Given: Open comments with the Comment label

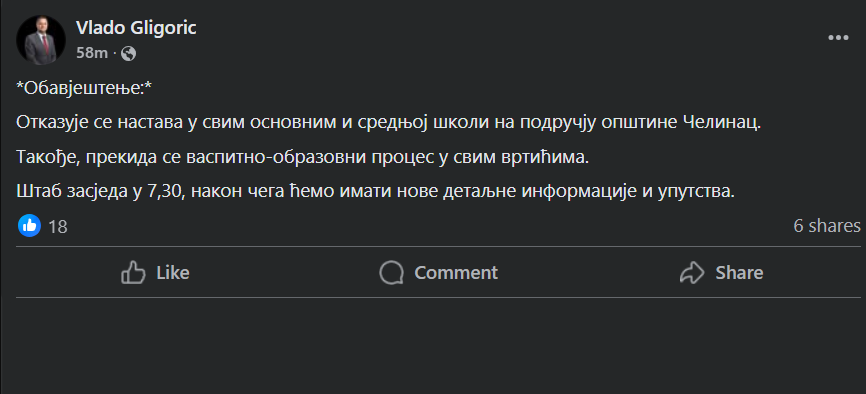Looking at the screenshot, I should 456,273.
